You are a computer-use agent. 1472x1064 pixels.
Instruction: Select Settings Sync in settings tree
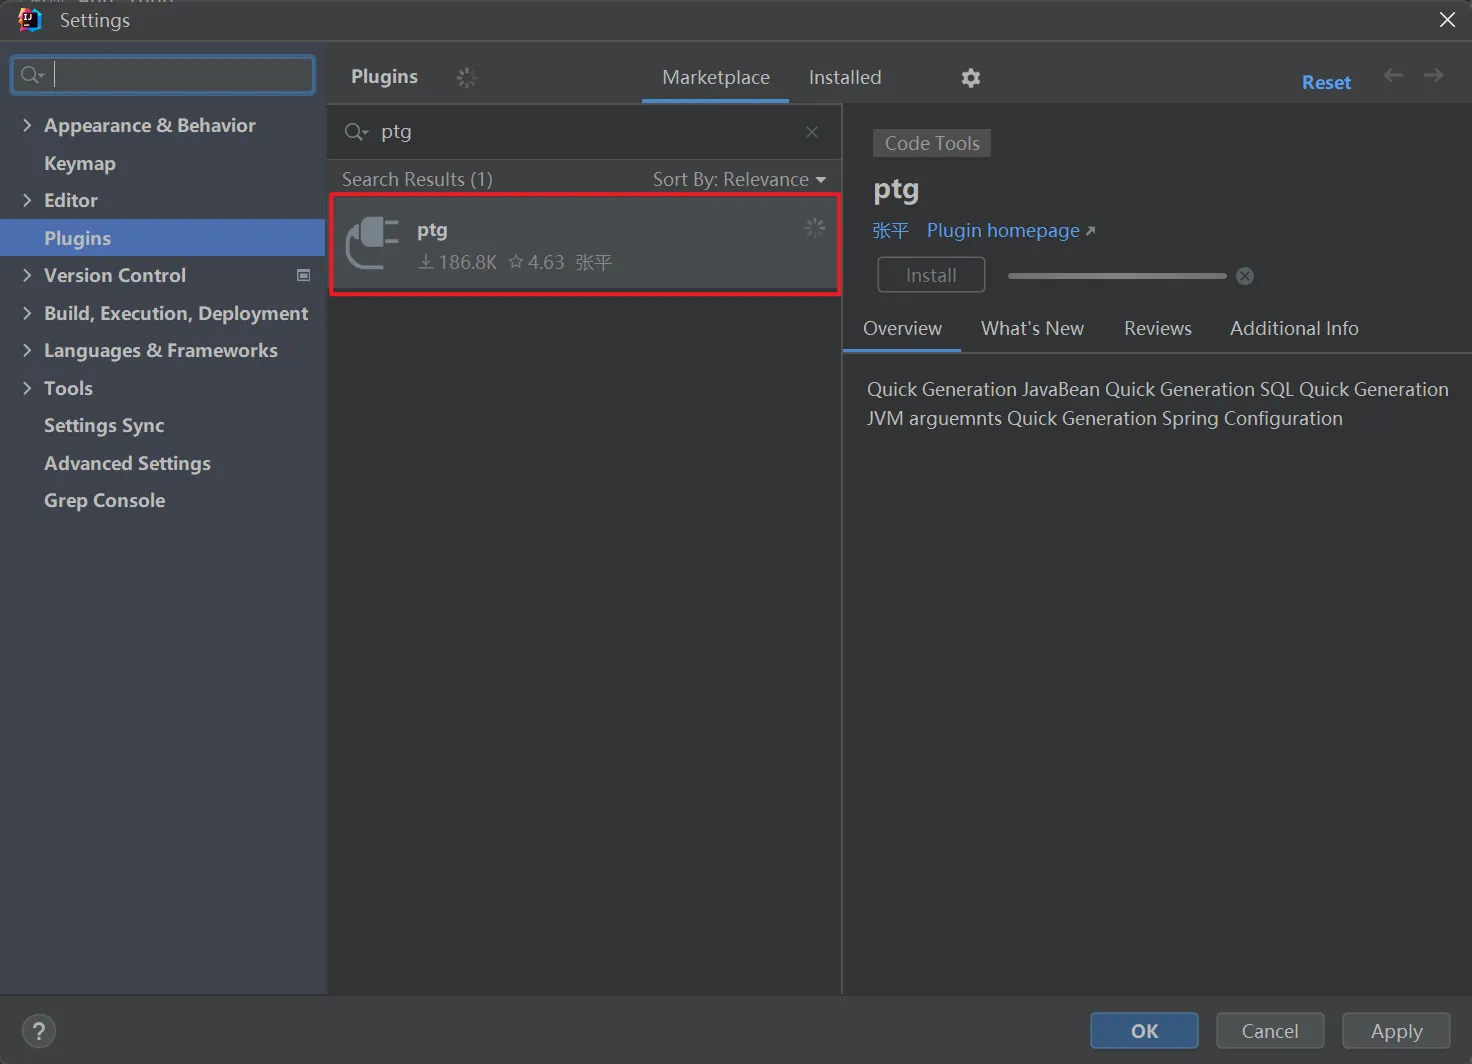pos(104,425)
